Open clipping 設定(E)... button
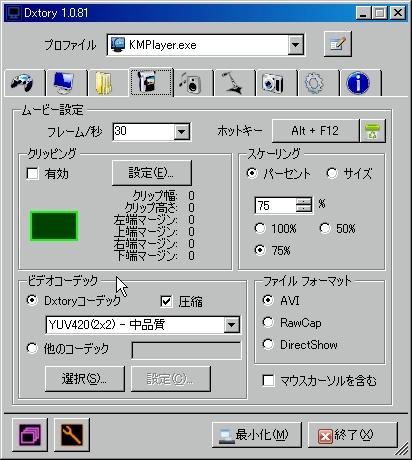The width and height of the screenshot is (412, 460). (x=152, y=173)
